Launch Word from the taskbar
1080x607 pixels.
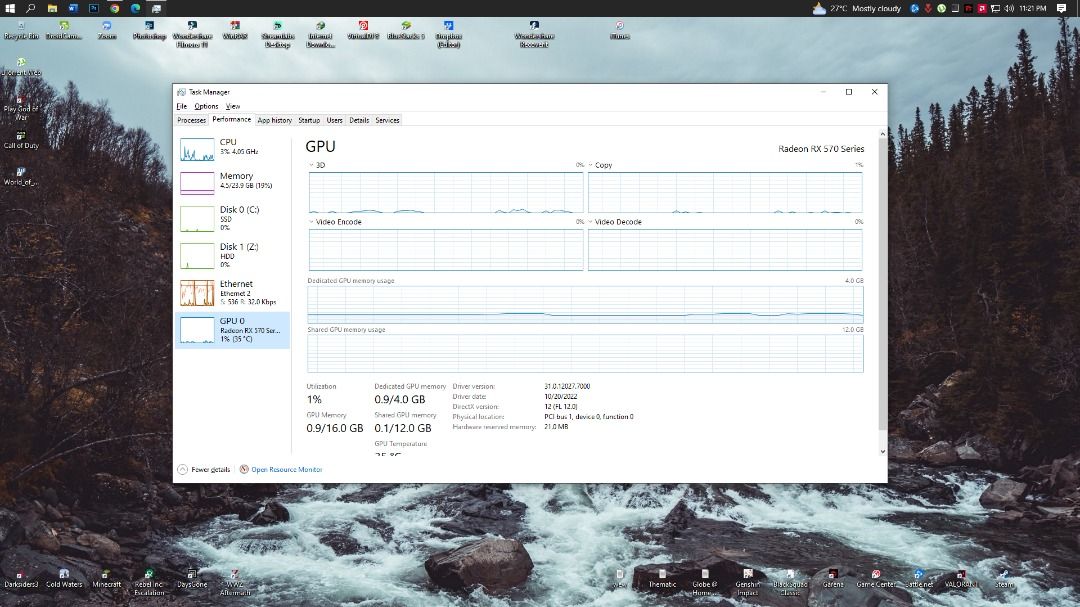(73, 8)
